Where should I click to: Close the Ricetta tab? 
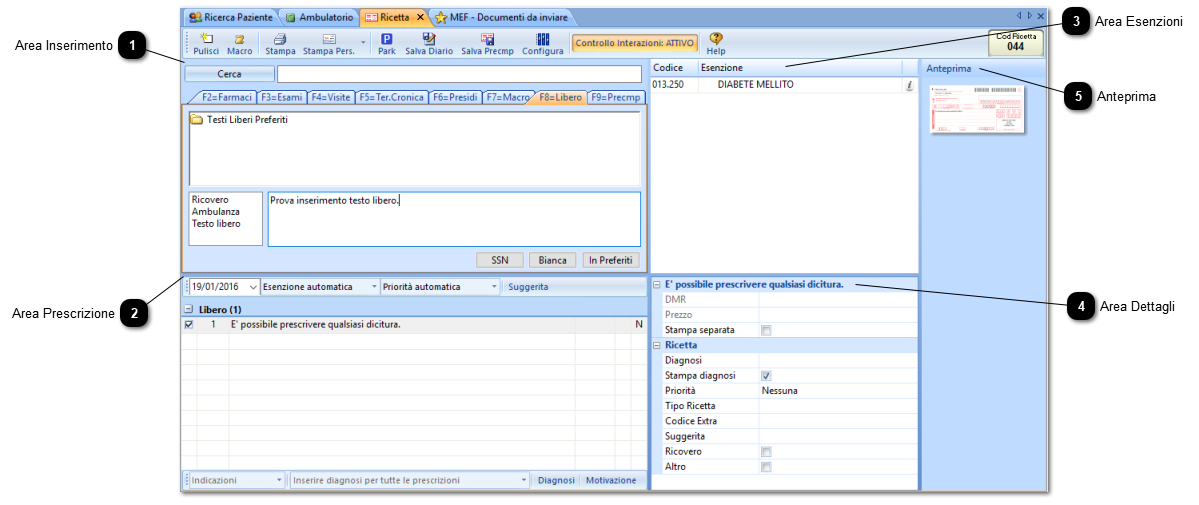[420, 17]
